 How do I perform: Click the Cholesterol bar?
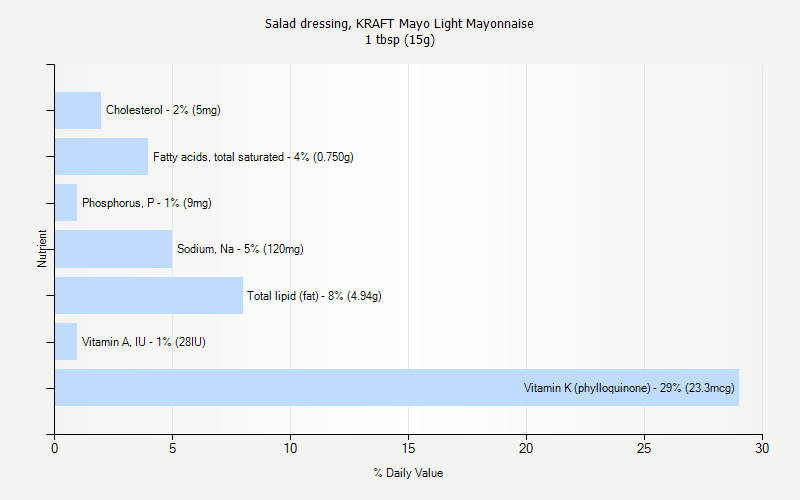(78, 110)
